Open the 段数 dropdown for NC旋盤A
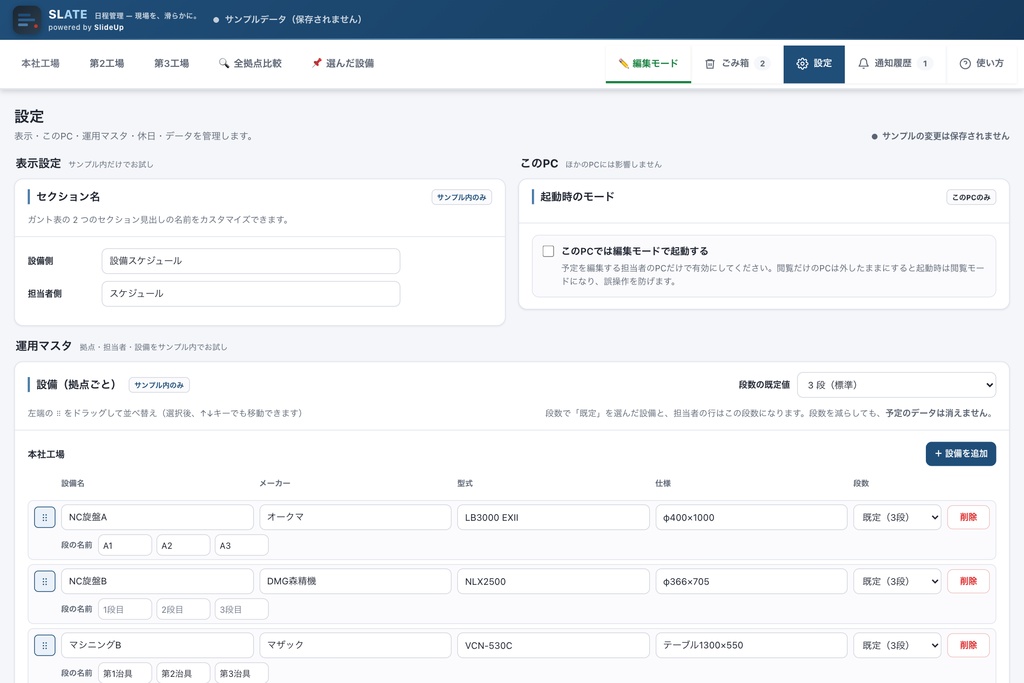 [897, 517]
